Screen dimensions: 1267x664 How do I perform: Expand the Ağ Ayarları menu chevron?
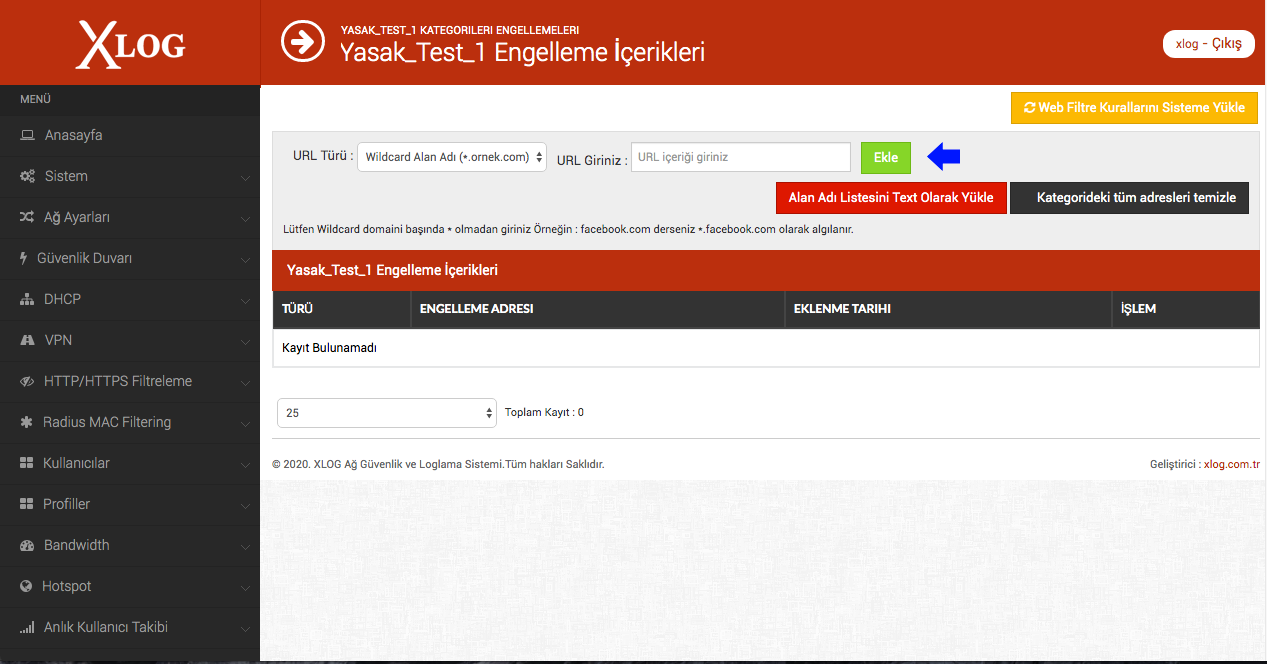pyautogui.click(x=245, y=219)
